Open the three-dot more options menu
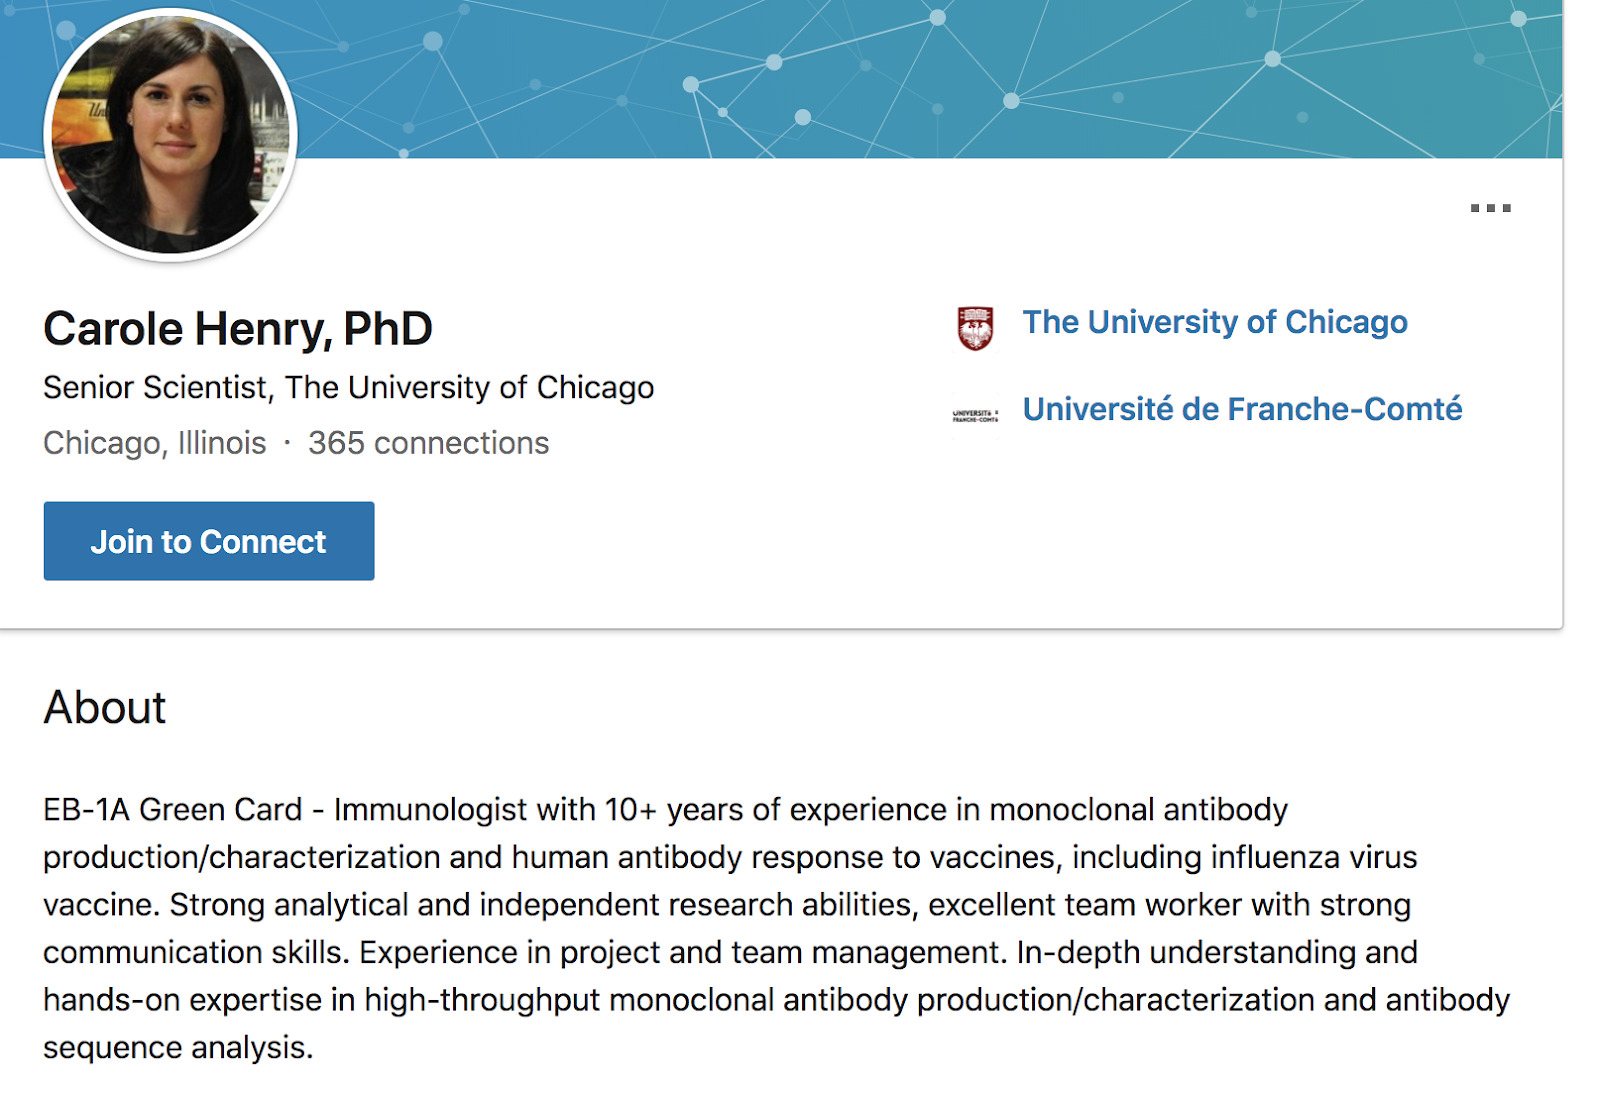 [x=1490, y=208]
